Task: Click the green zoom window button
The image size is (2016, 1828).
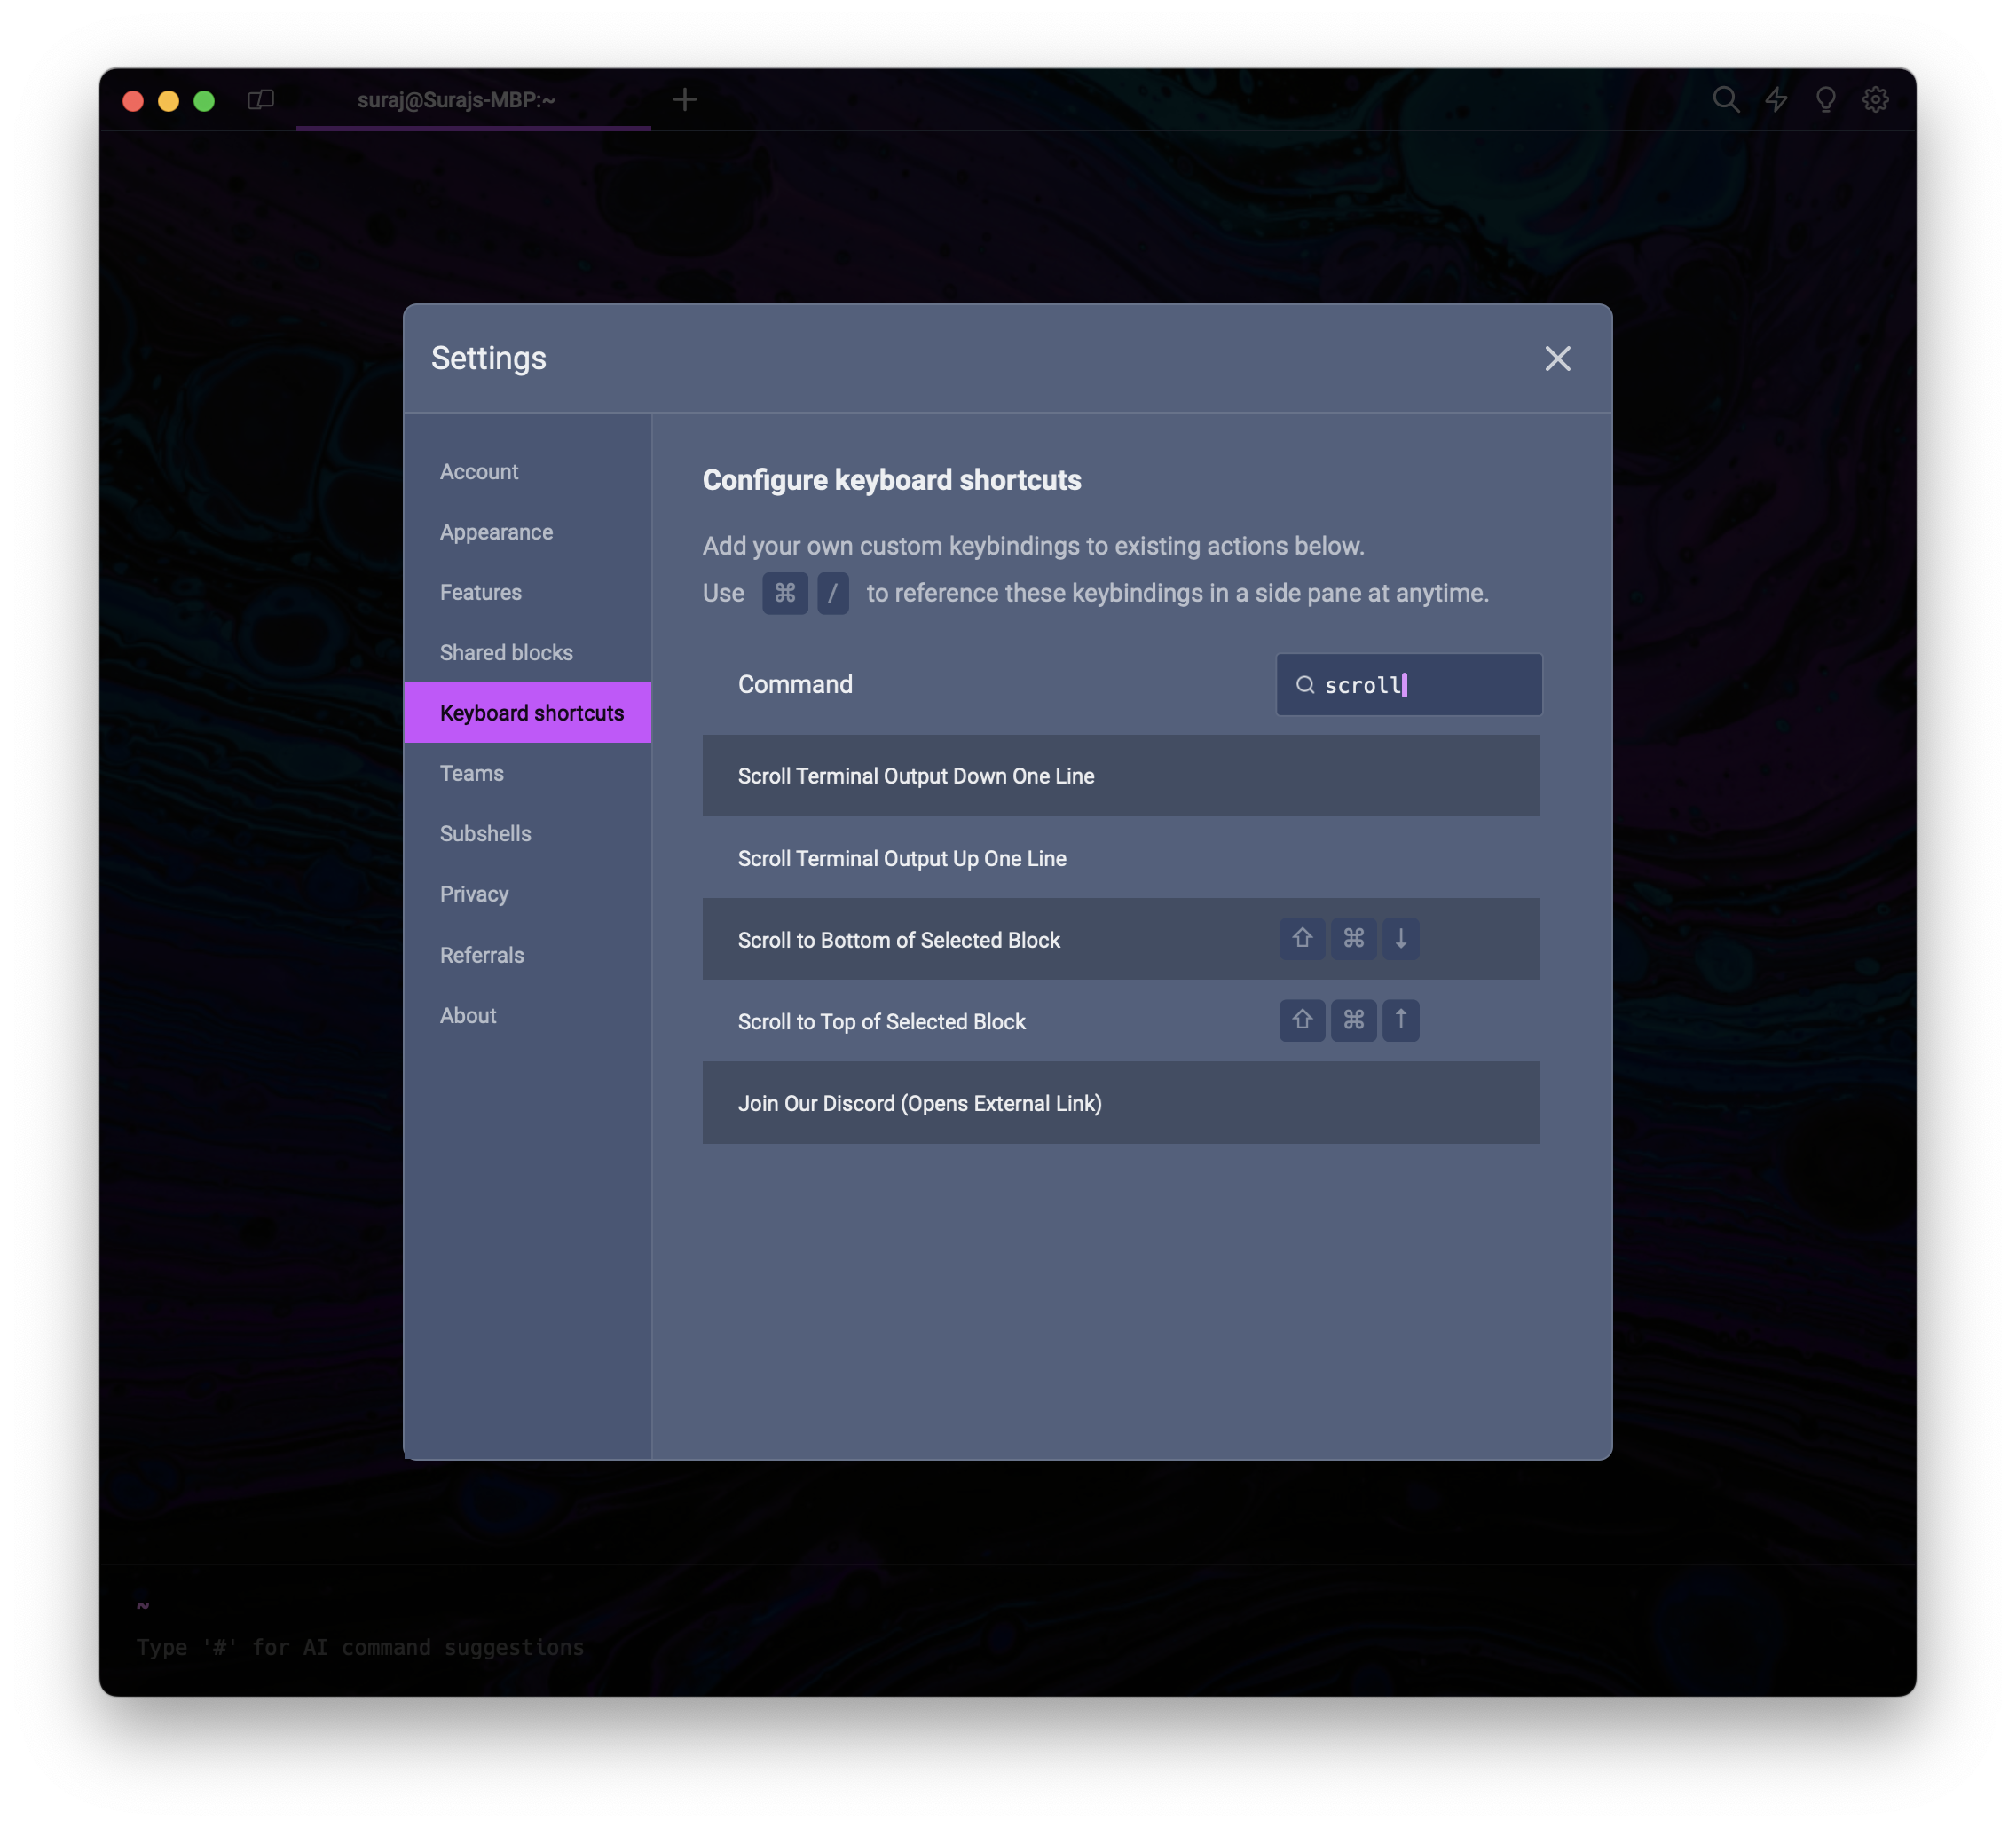Action: 204,100
